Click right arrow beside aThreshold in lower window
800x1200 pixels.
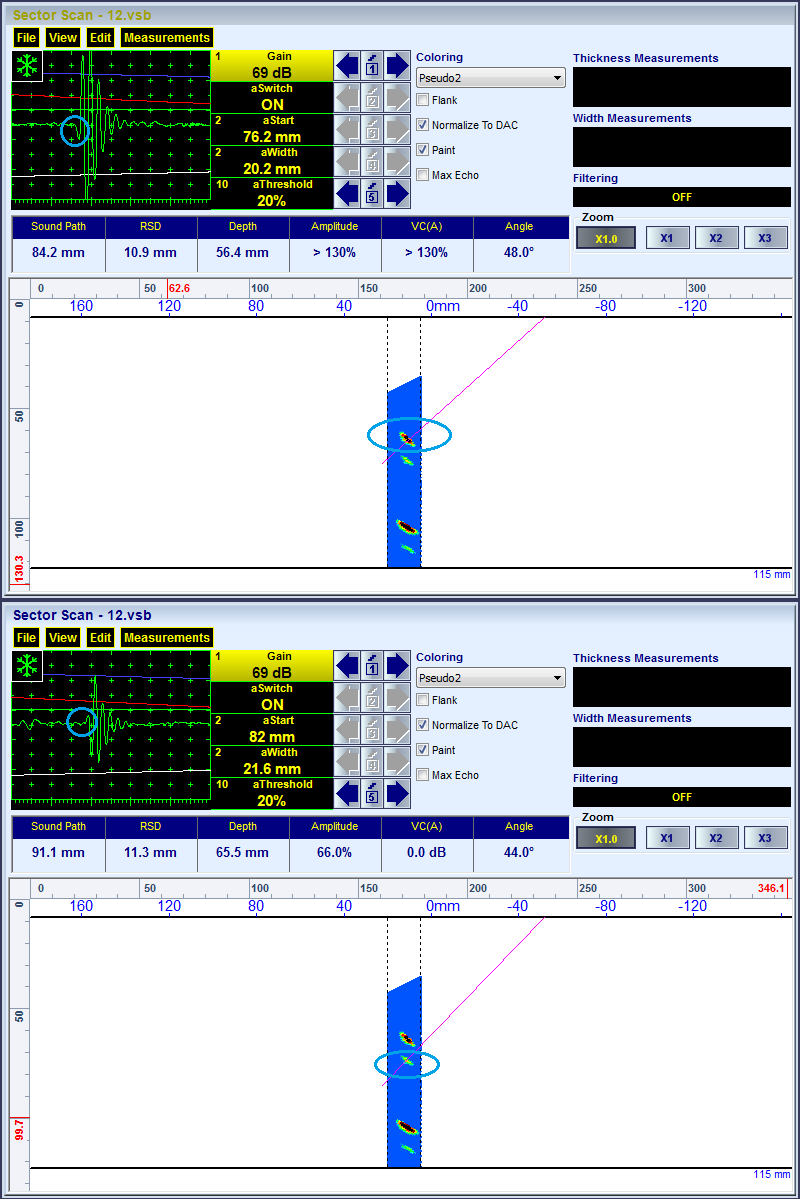click(x=398, y=793)
